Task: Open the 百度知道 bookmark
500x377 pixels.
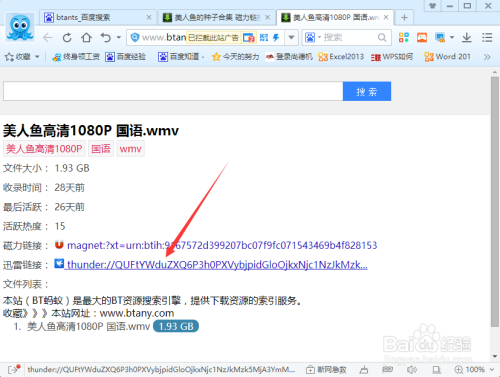Action: pyautogui.click(x=181, y=57)
